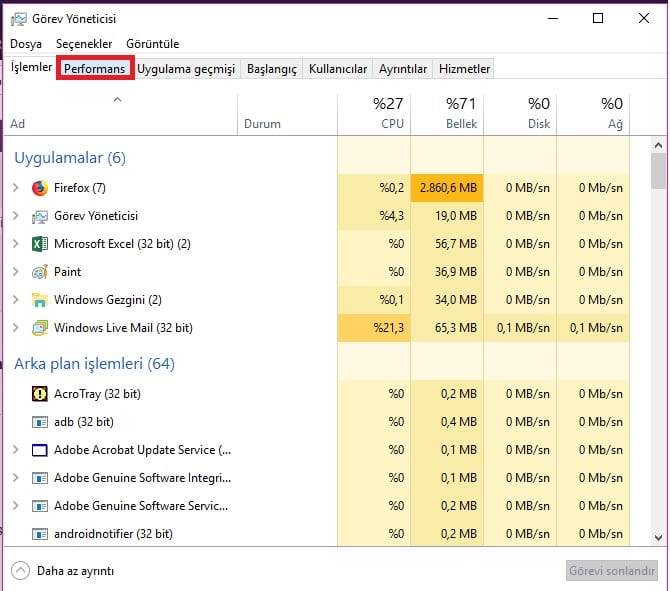Viewport: 670px width, 591px height.
Task: Click the Görevi sonlandır button
Action: (x=612, y=570)
